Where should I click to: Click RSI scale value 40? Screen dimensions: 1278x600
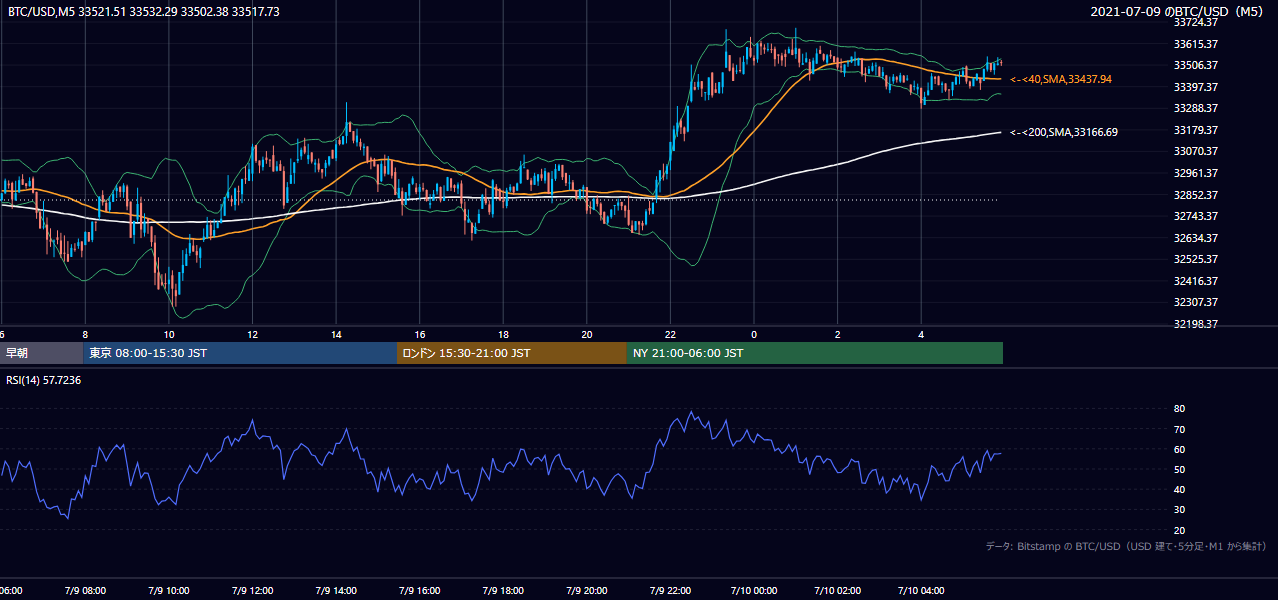tap(1179, 489)
